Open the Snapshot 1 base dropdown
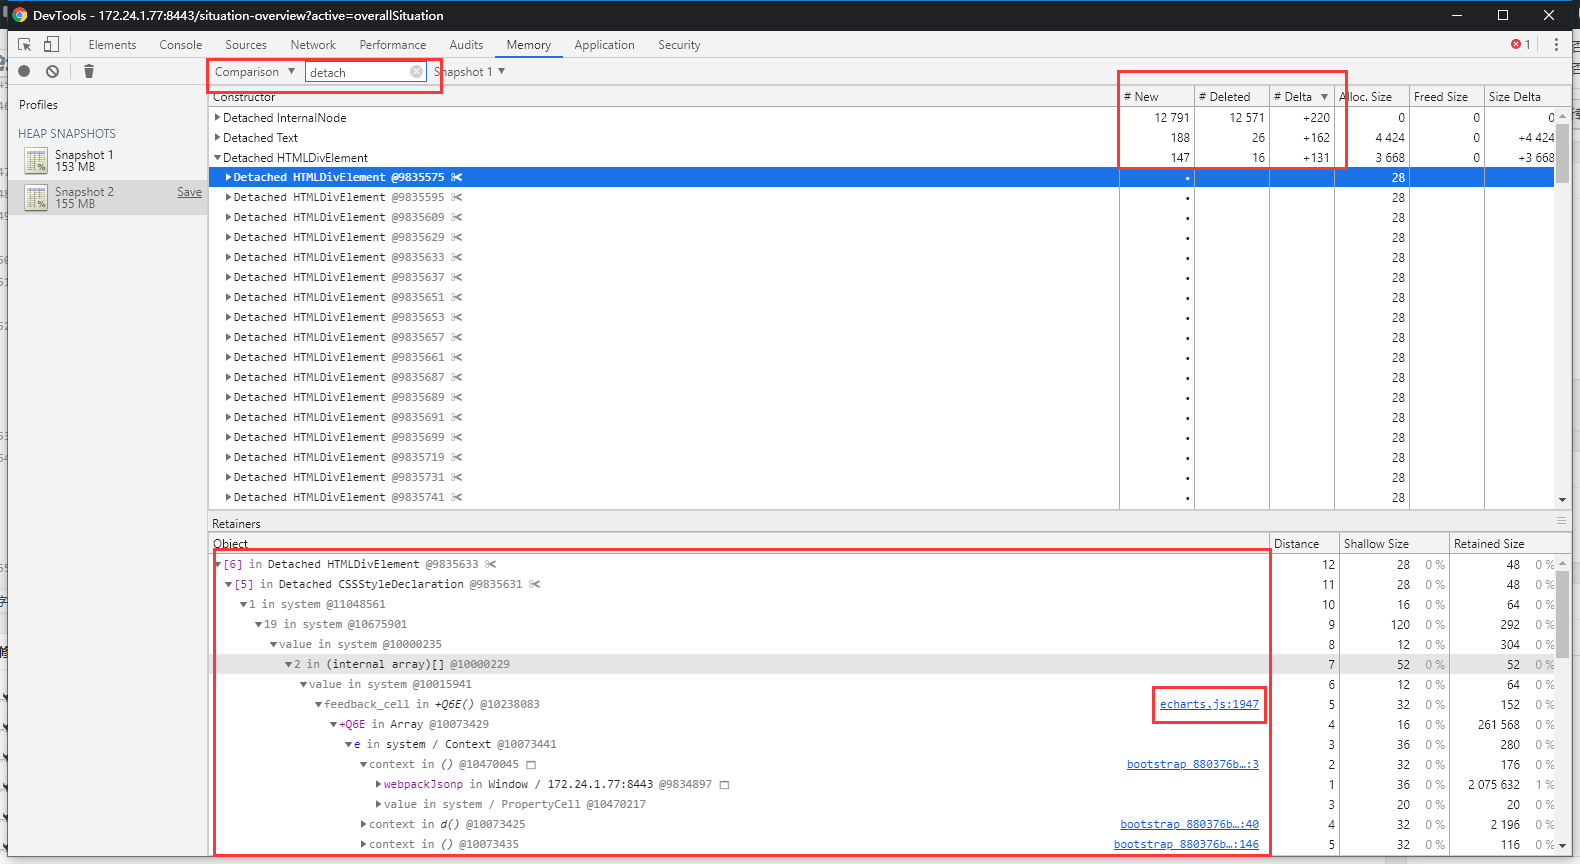This screenshot has height=864, width=1580. [469, 72]
